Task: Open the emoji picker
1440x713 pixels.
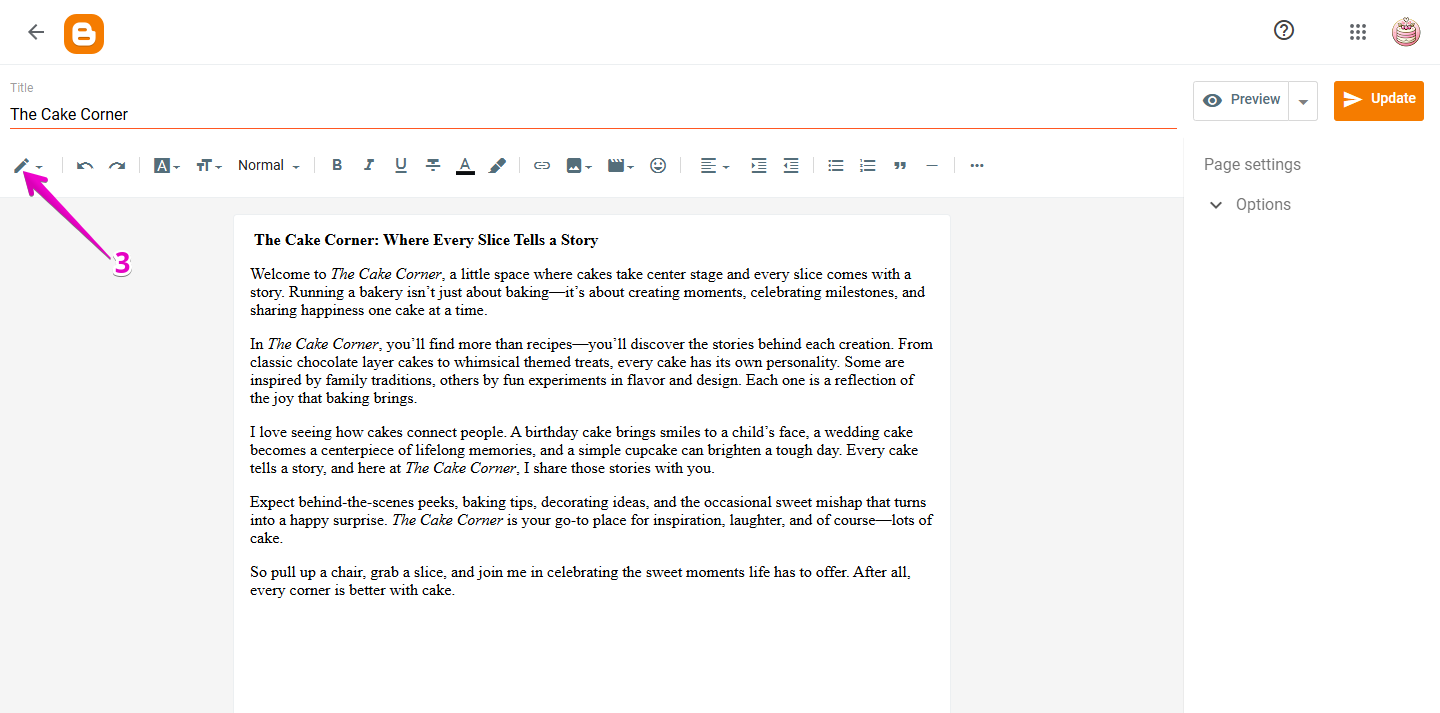Action: coord(658,165)
